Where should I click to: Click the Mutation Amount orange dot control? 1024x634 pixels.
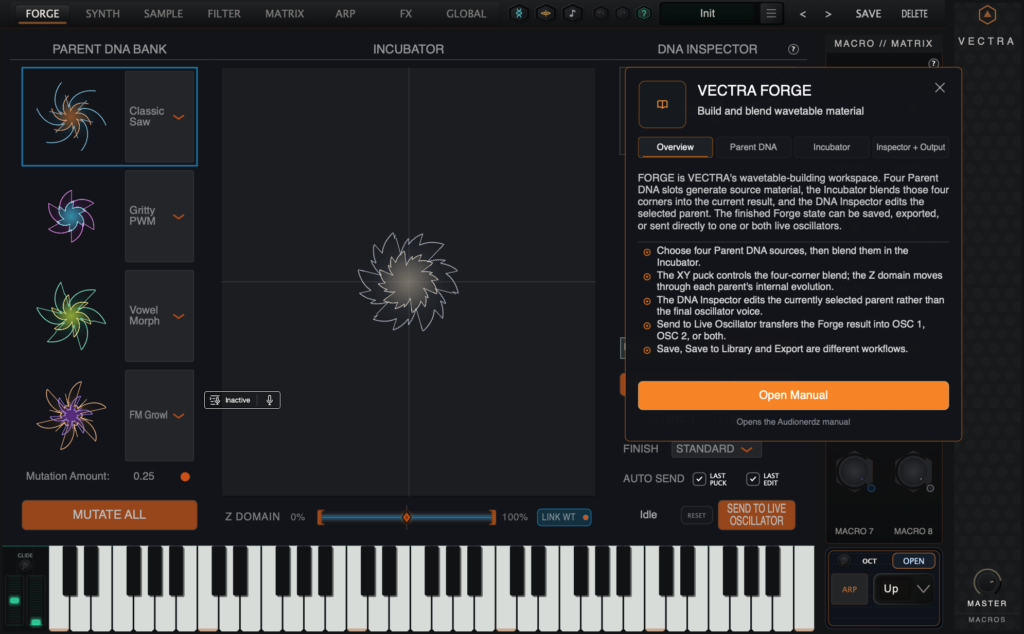pos(185,477)
